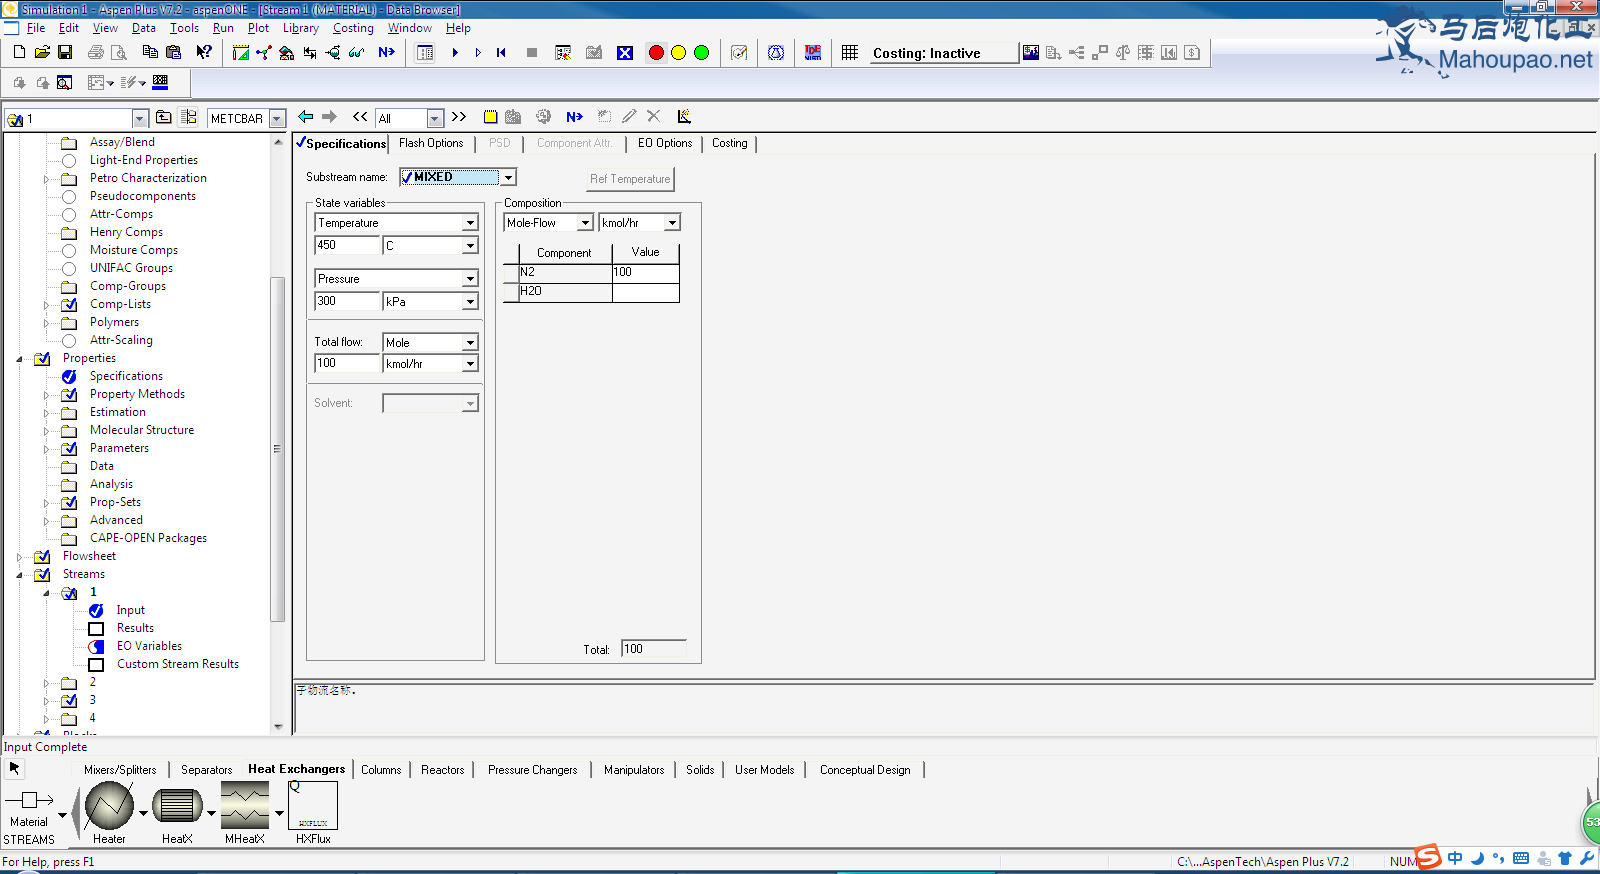The image size is (1600, 874).
Task: Select the Heater block icon
Action: point(109,806)
